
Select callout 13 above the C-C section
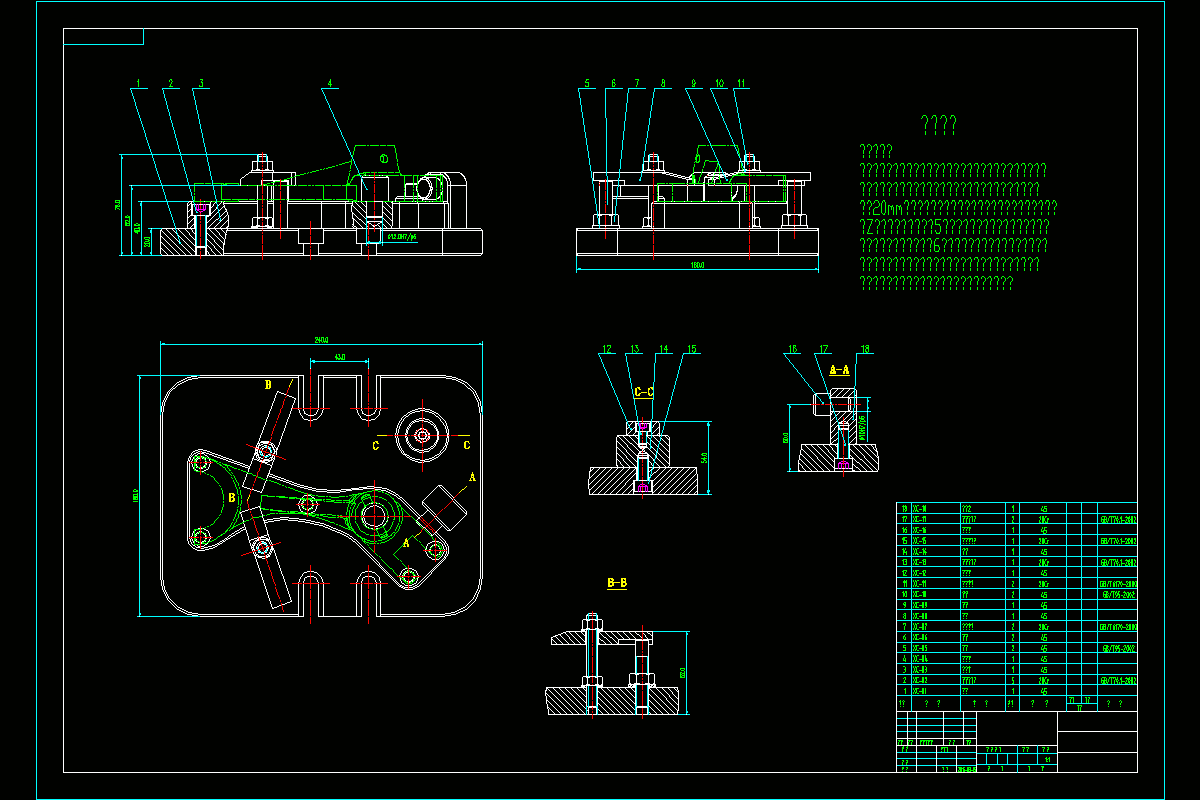[634, 350]
